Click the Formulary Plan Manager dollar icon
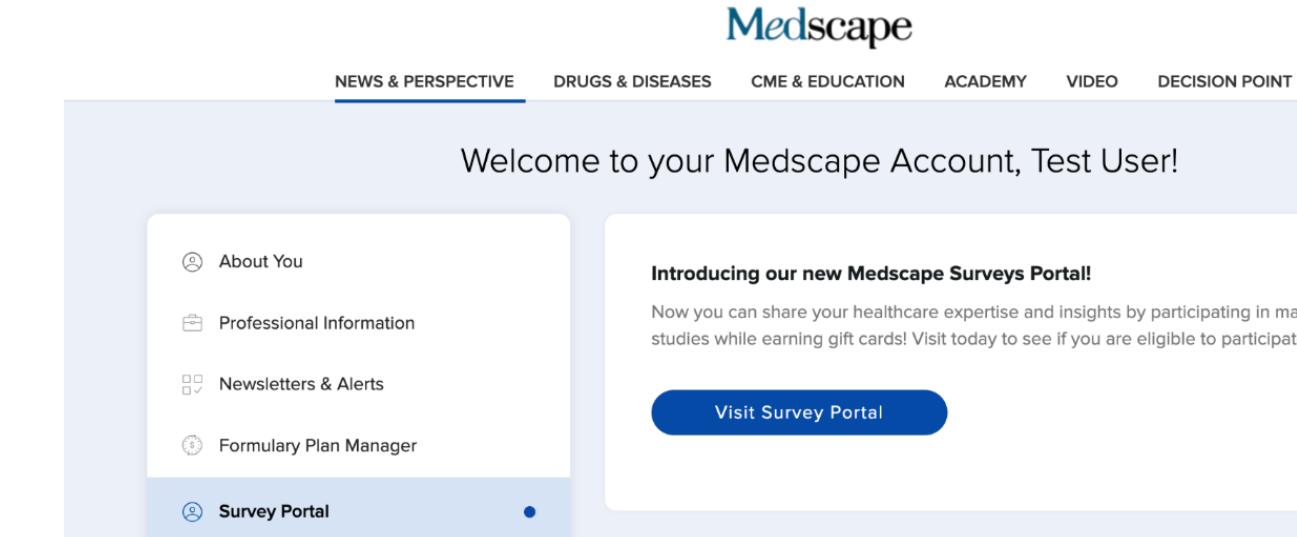 point(192,446)
